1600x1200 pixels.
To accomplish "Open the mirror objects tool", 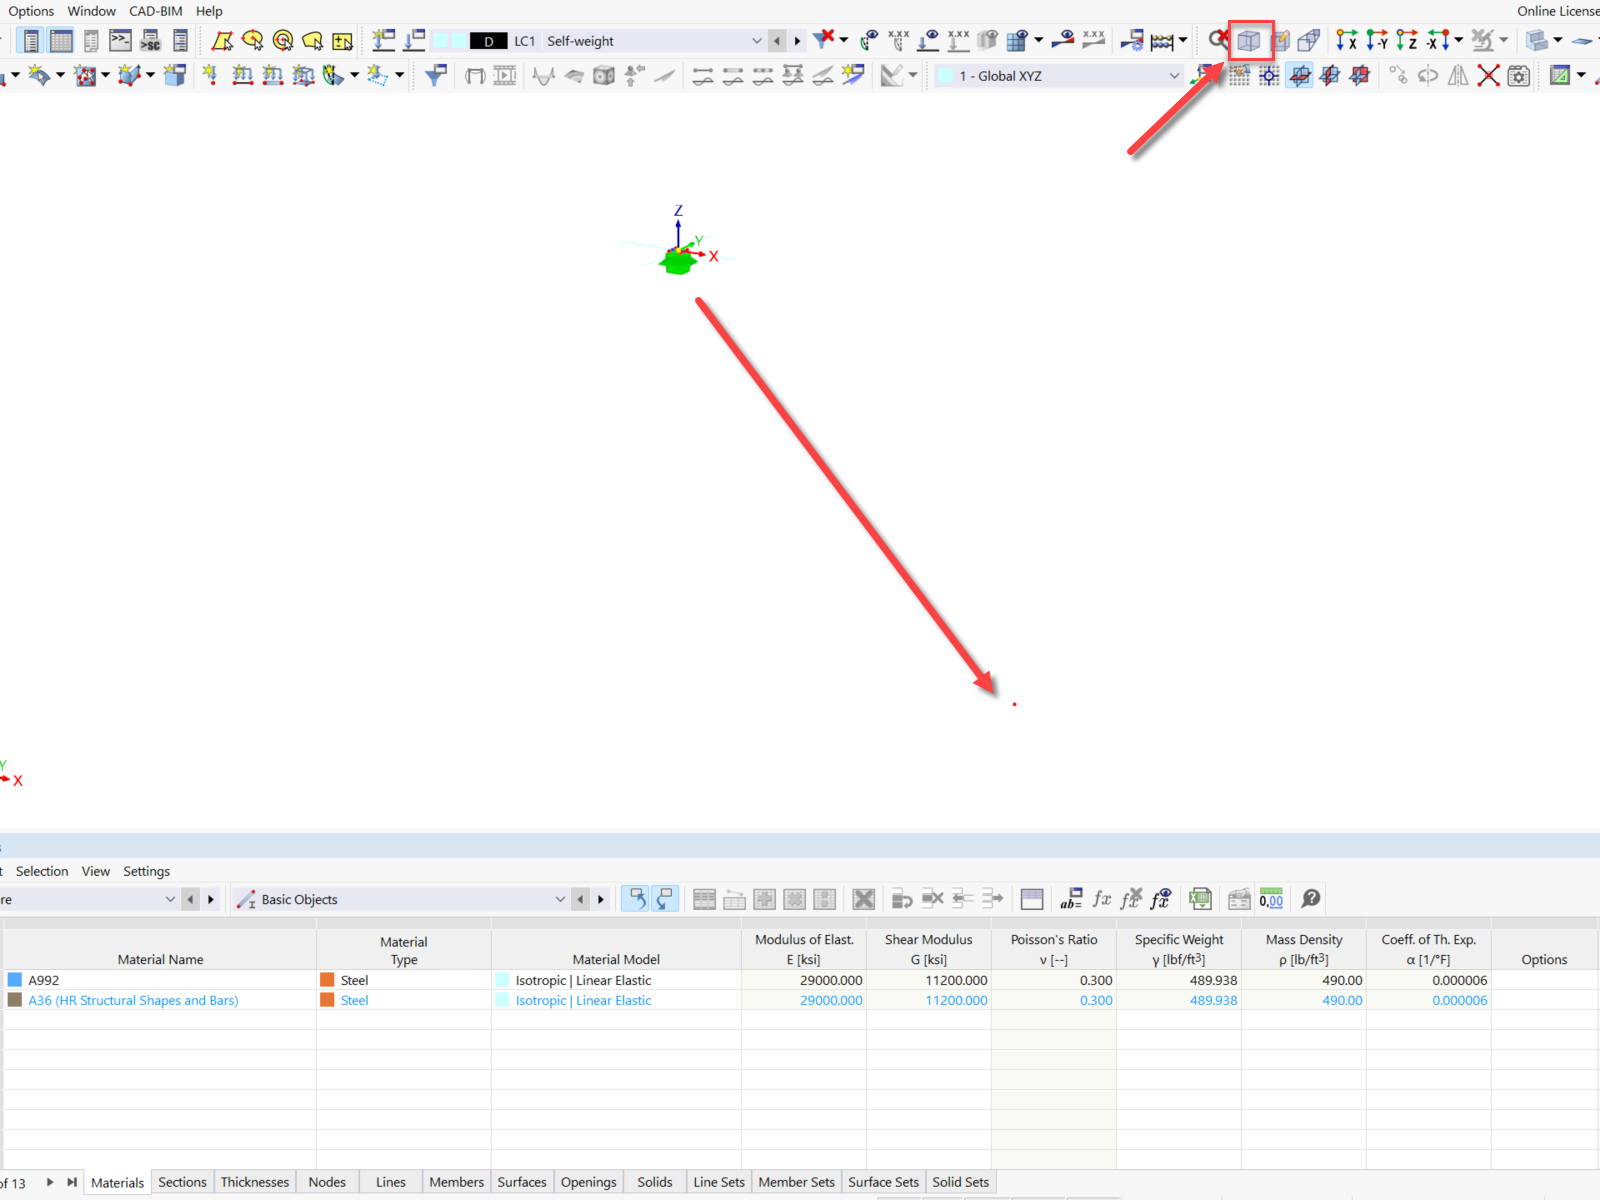I will 1458,76.
